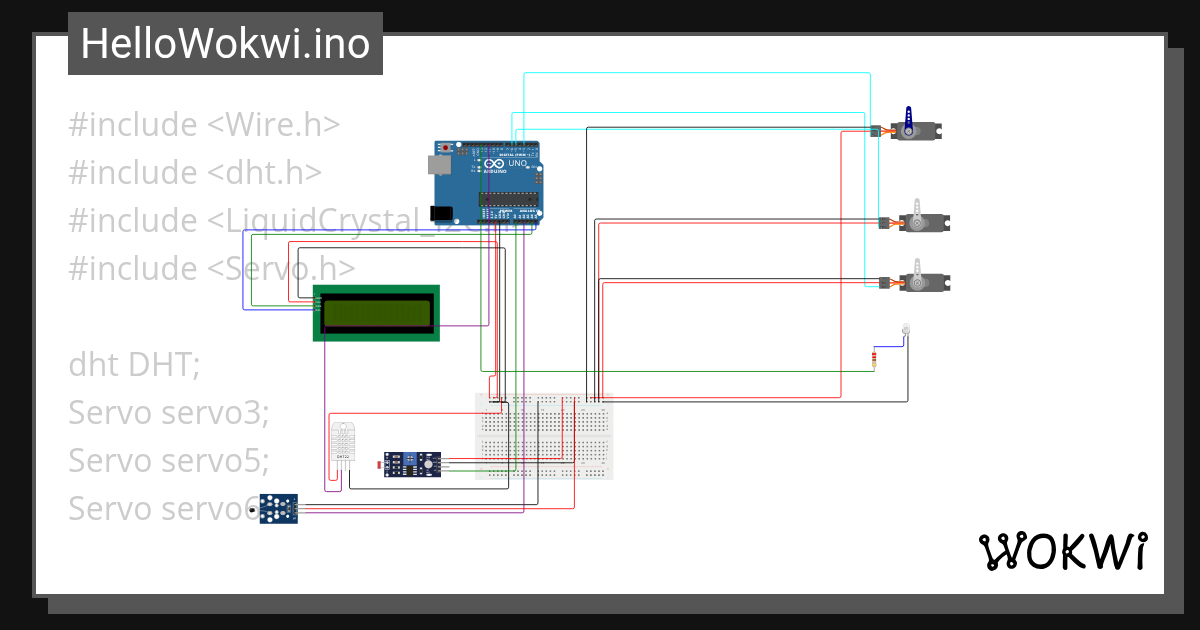Click the #include Wire.h line
The image size is (1200, 630).
coord(203,124)
